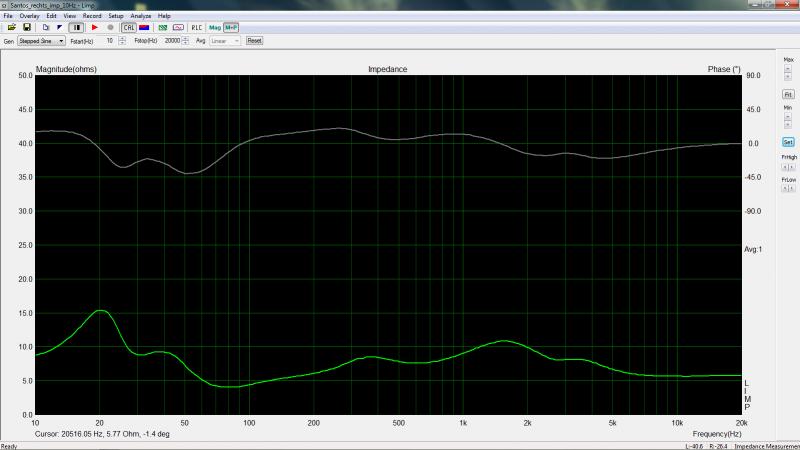Click the RLC estimation toolbar icon
This screenshot has height=450, width=800.
tap(196, 27)
